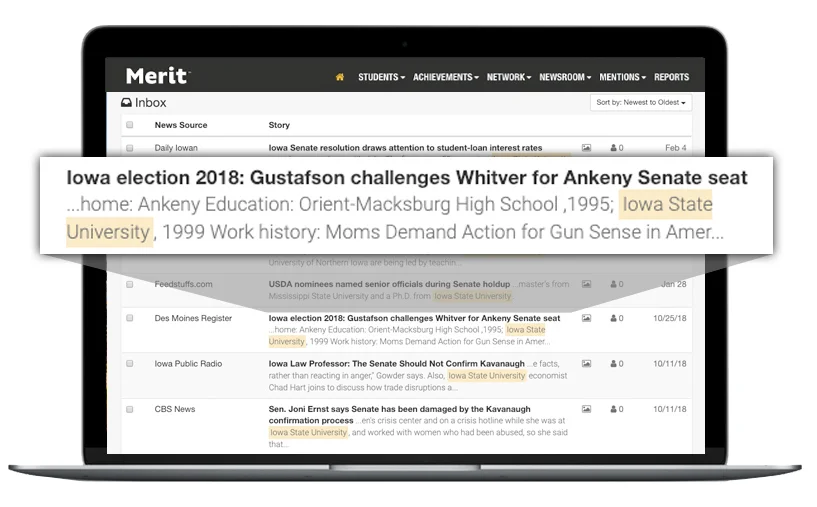Viewport: 817px width, 507px height.
Task: Open image icon for Daily Iowan story
Action: pos(586,148)
